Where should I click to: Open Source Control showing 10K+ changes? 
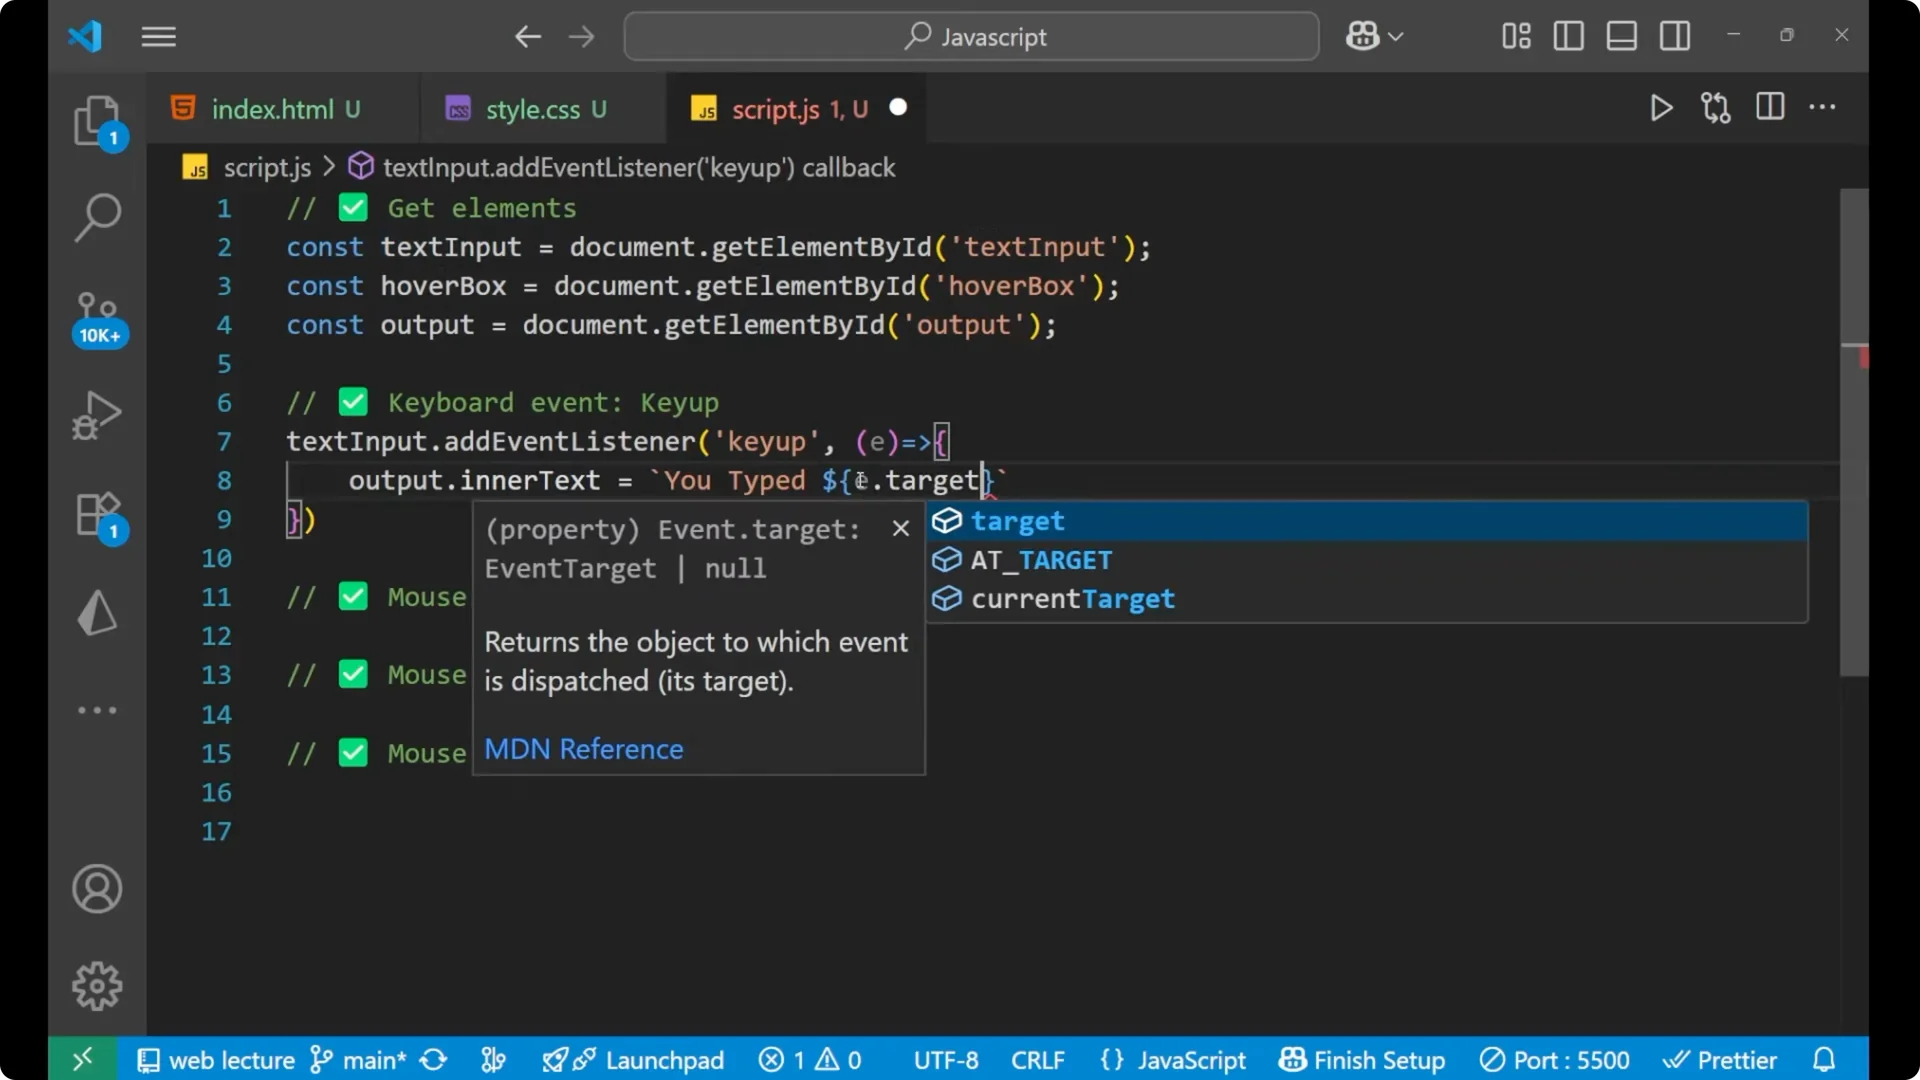(97, 315)
